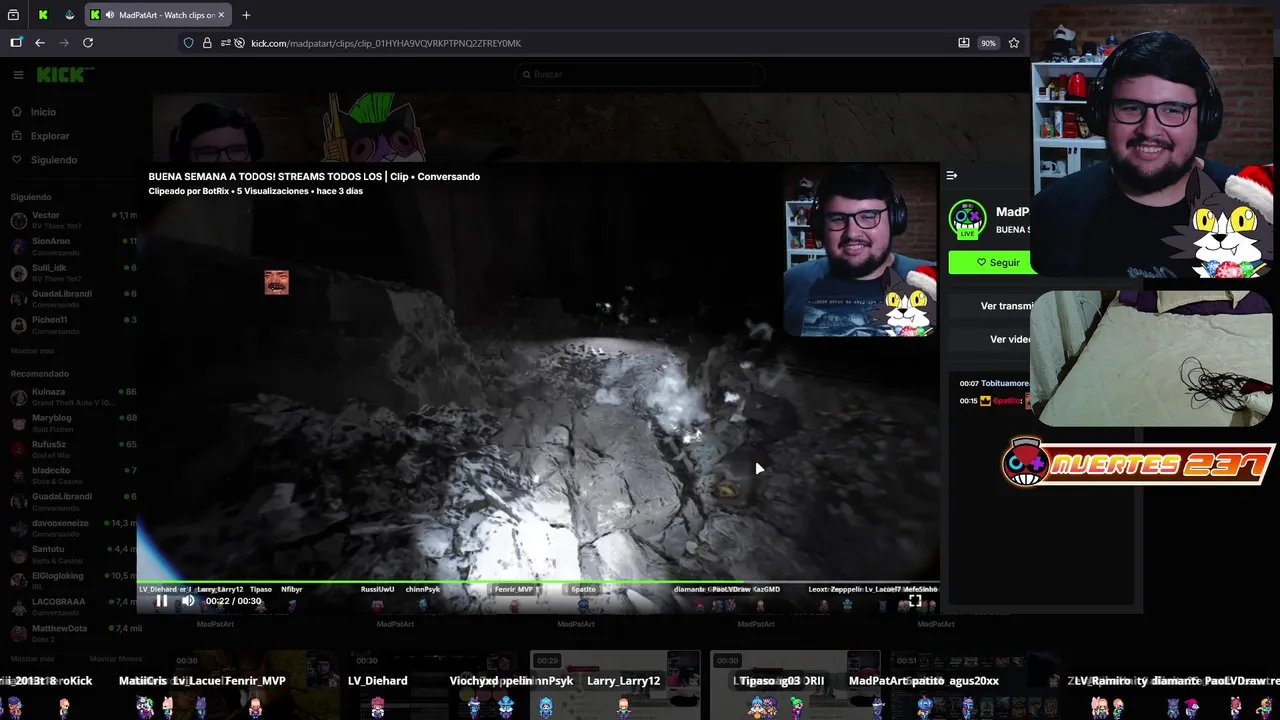Open a new browser tab
1280x720 pixels.
(246, 15)
